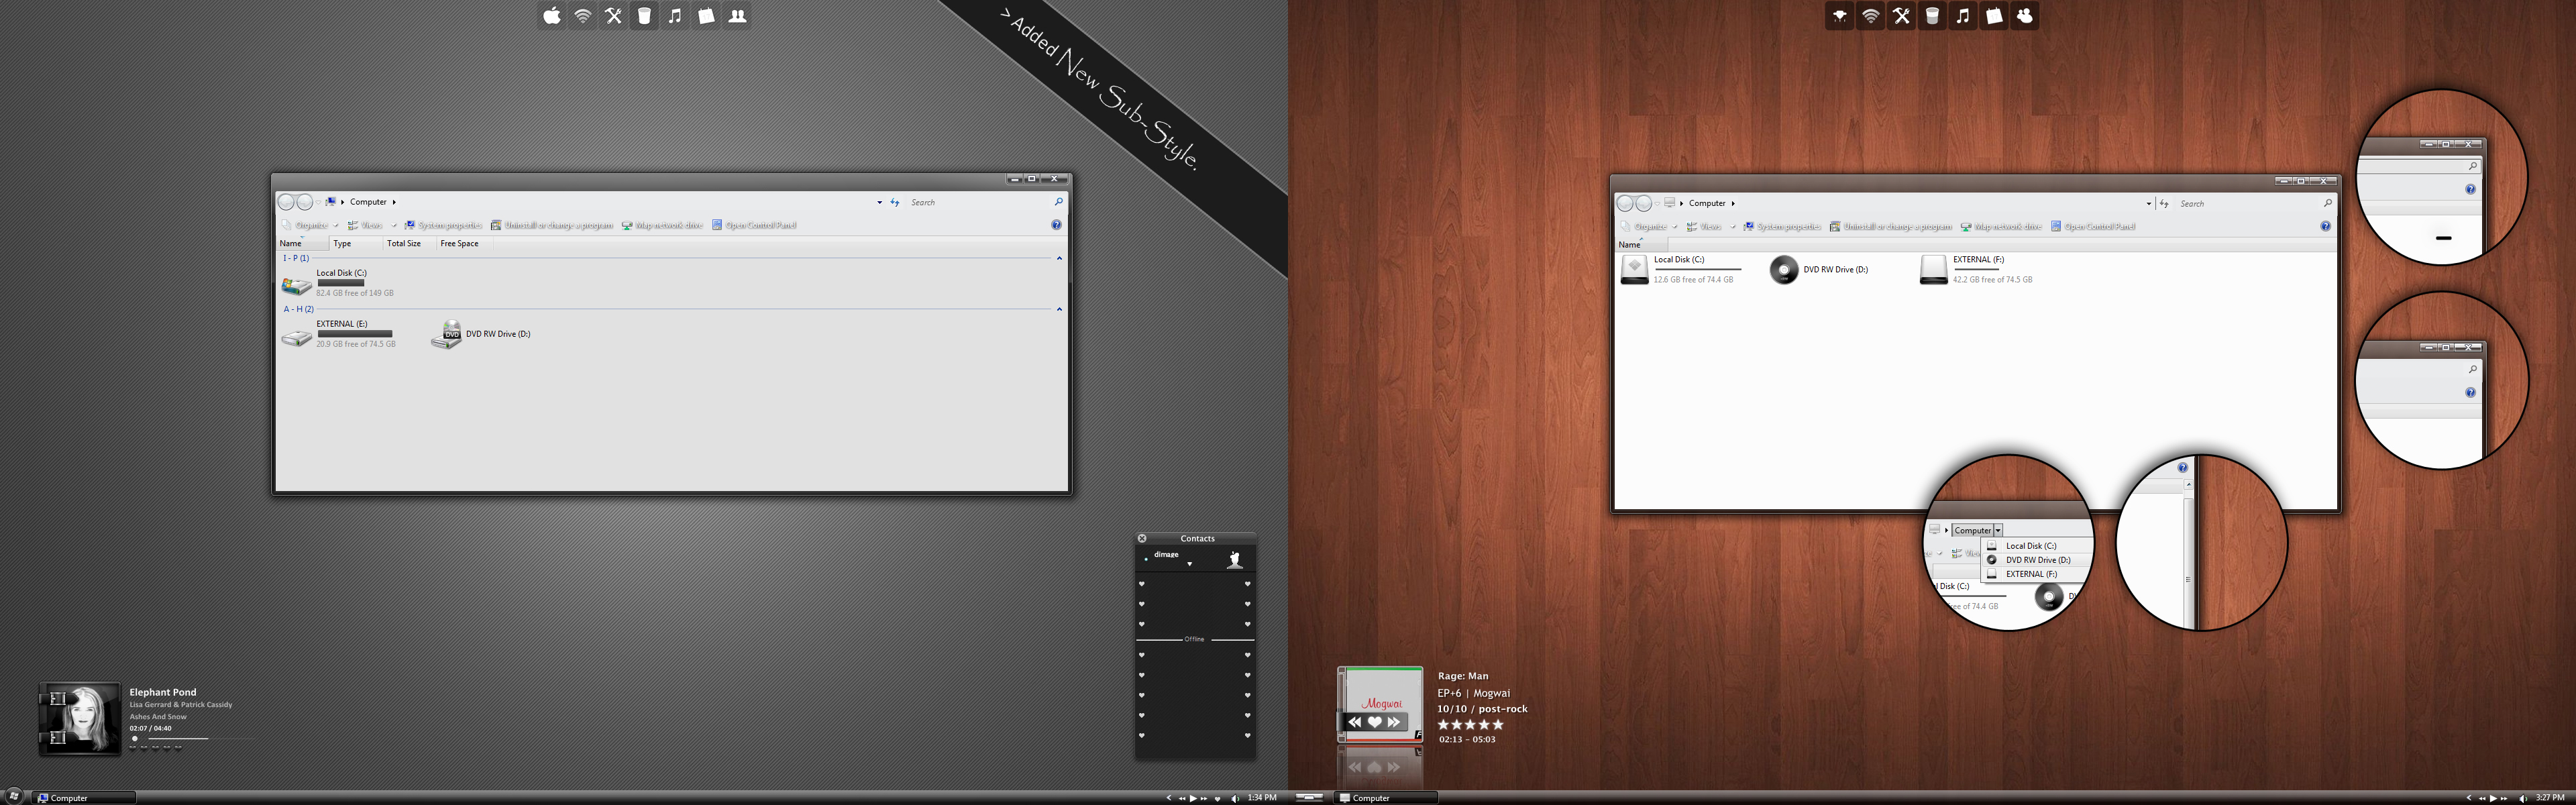Expand the address bar history dropdown in gray window
This screenshot has width=2576, height=805.
(x=879, y=202)
